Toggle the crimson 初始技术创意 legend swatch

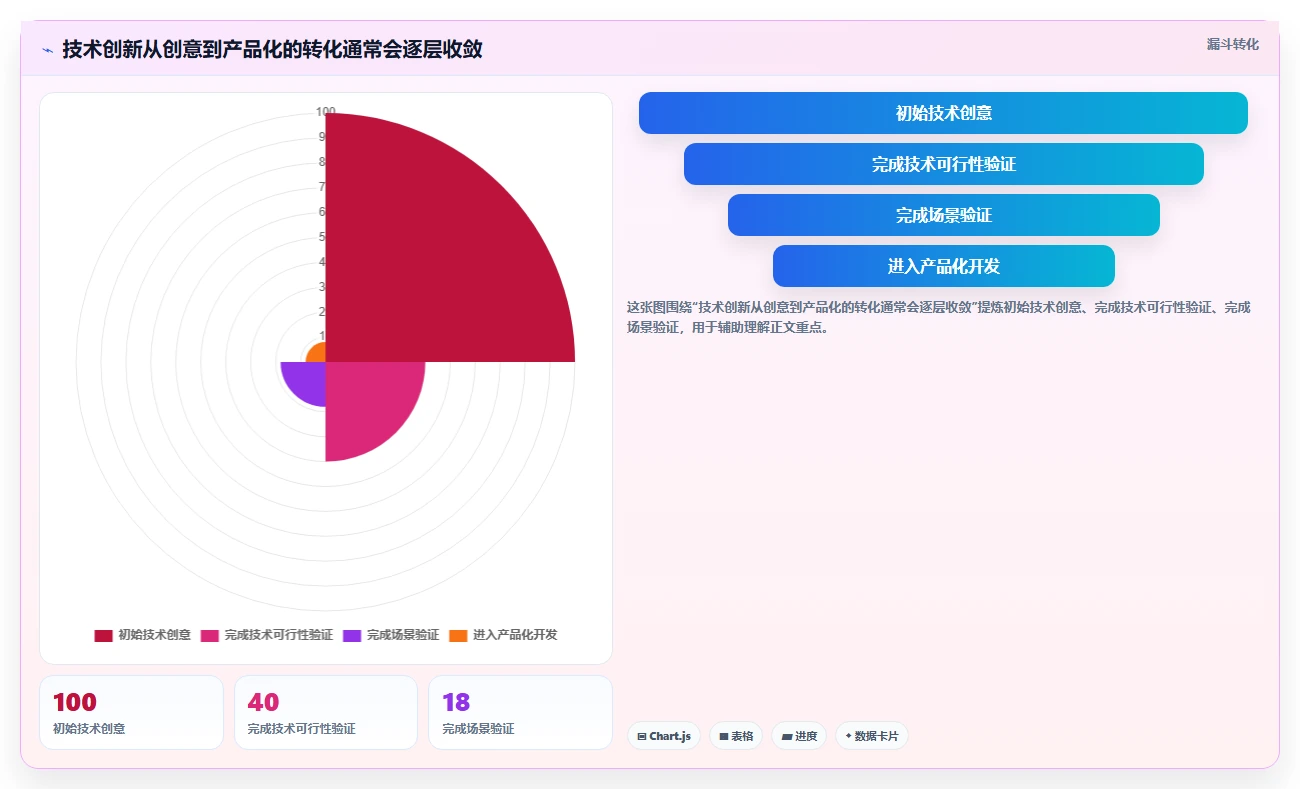(103, 635)
